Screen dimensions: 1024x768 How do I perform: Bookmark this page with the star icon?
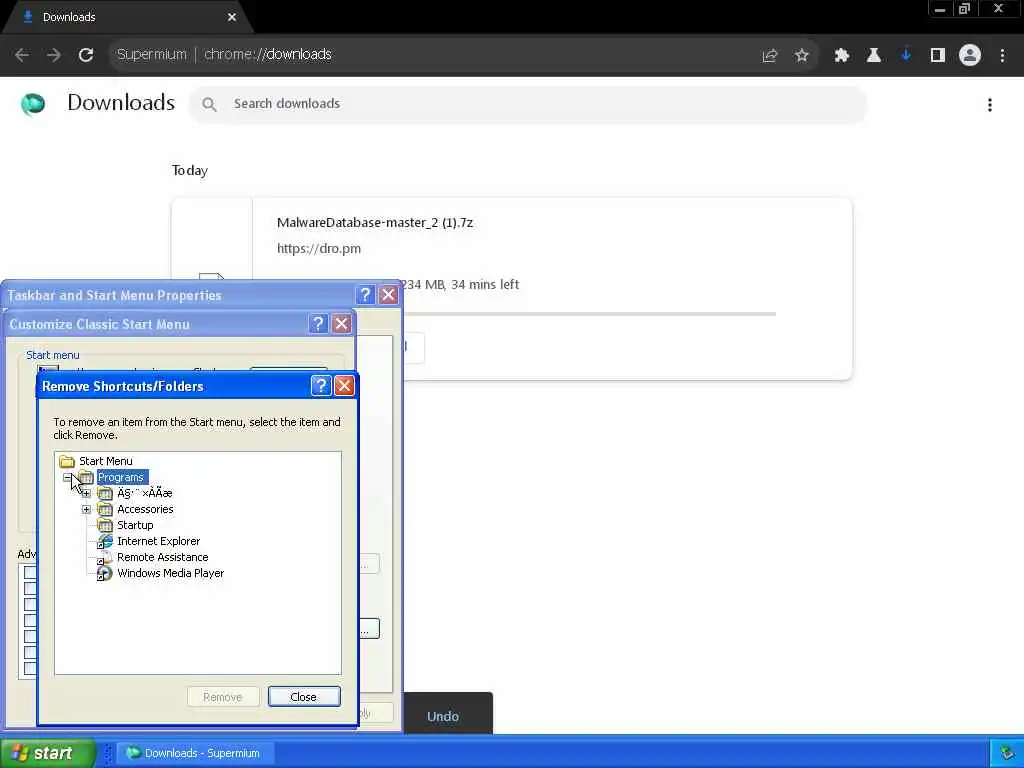coord(802,56)
